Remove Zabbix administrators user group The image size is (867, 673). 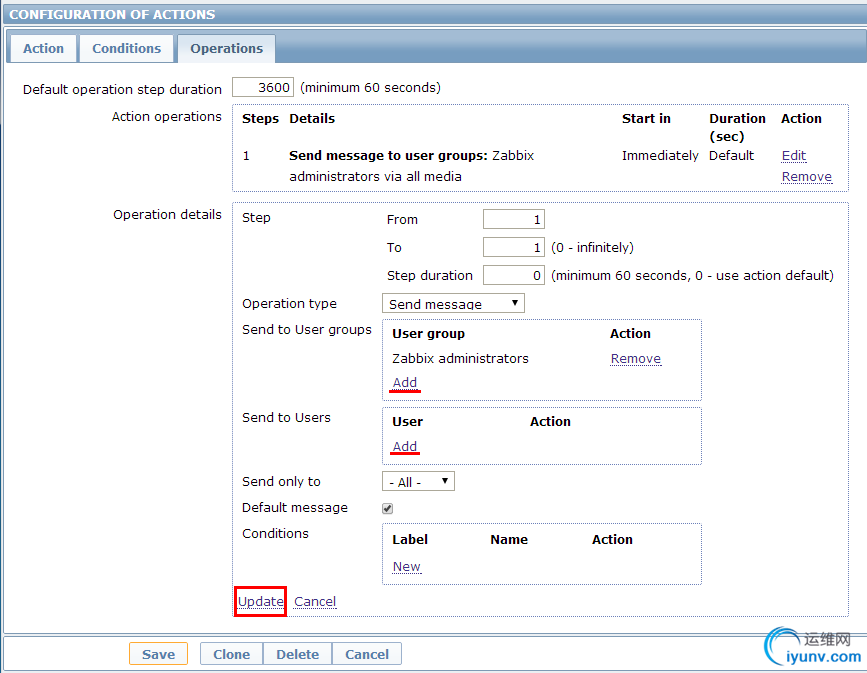[x=635, y=359]
